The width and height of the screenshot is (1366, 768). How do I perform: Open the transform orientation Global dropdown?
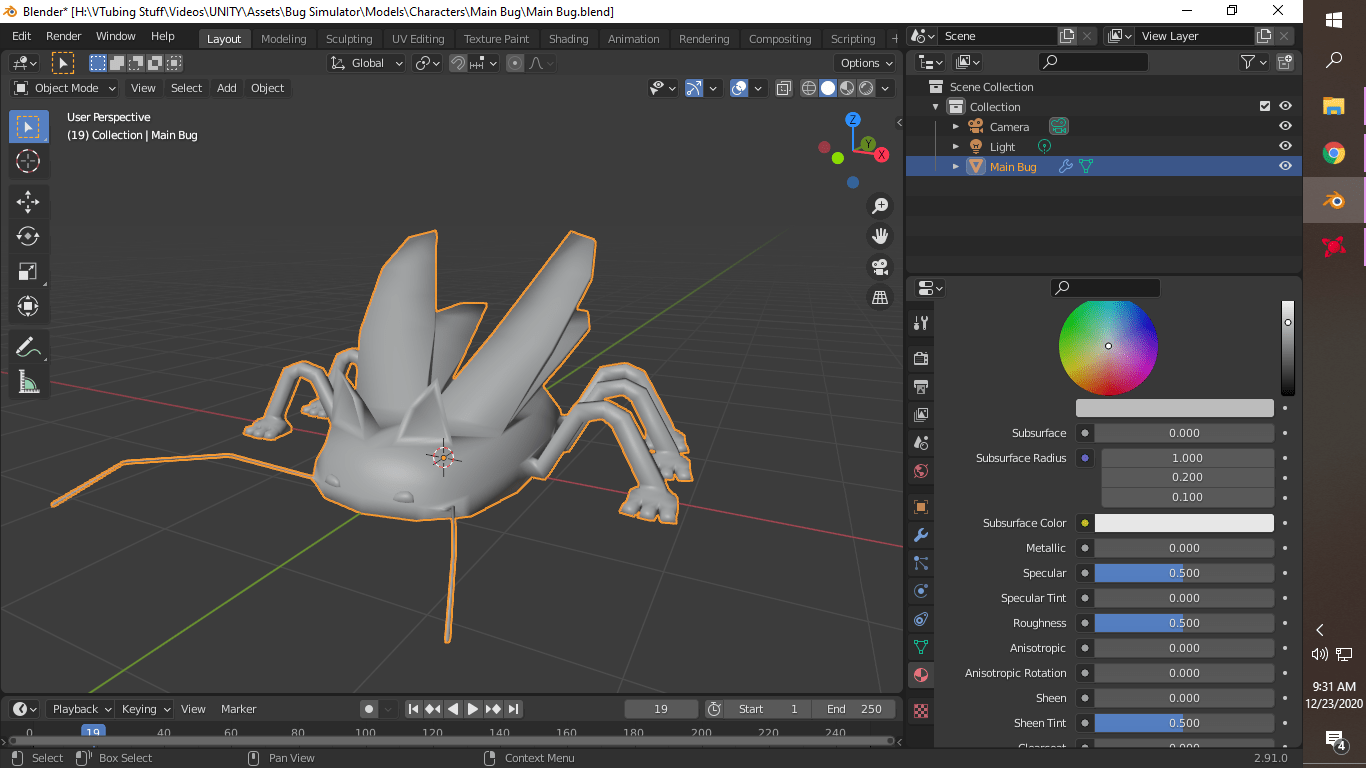pyautogui.click(x=366, y=62)
